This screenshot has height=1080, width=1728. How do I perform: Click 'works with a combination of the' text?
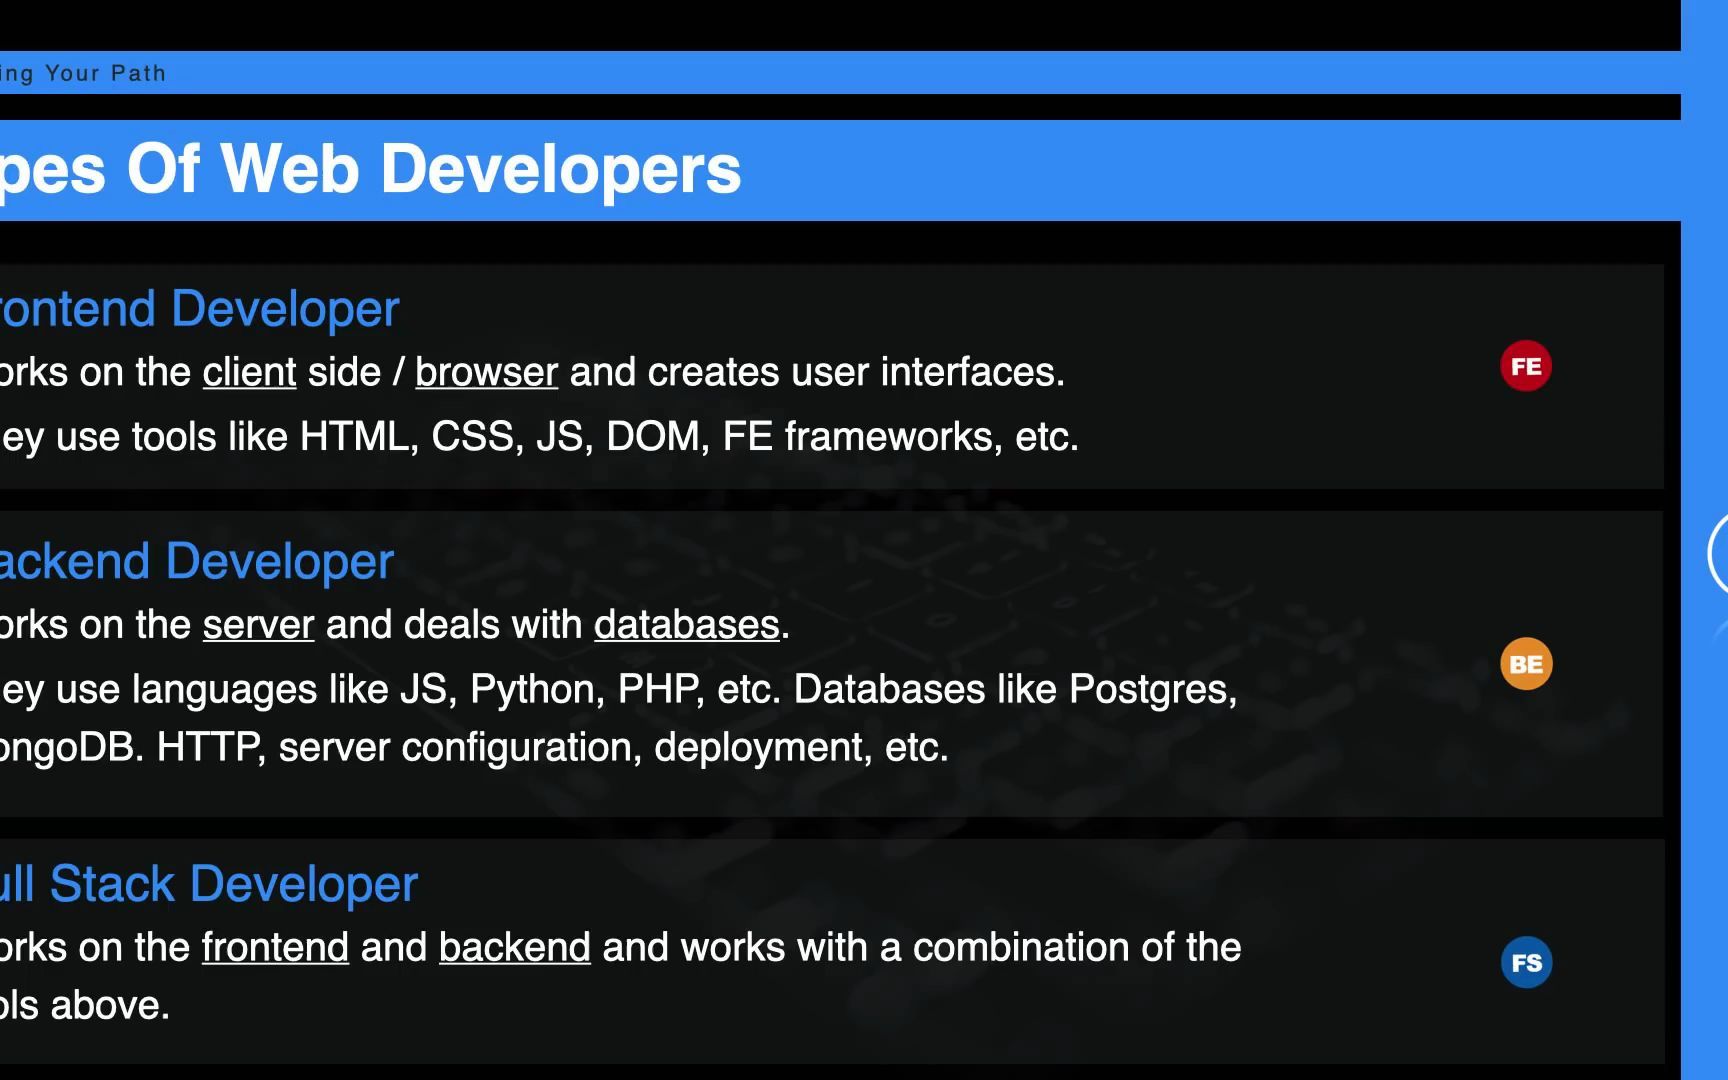tap(961, 948)
